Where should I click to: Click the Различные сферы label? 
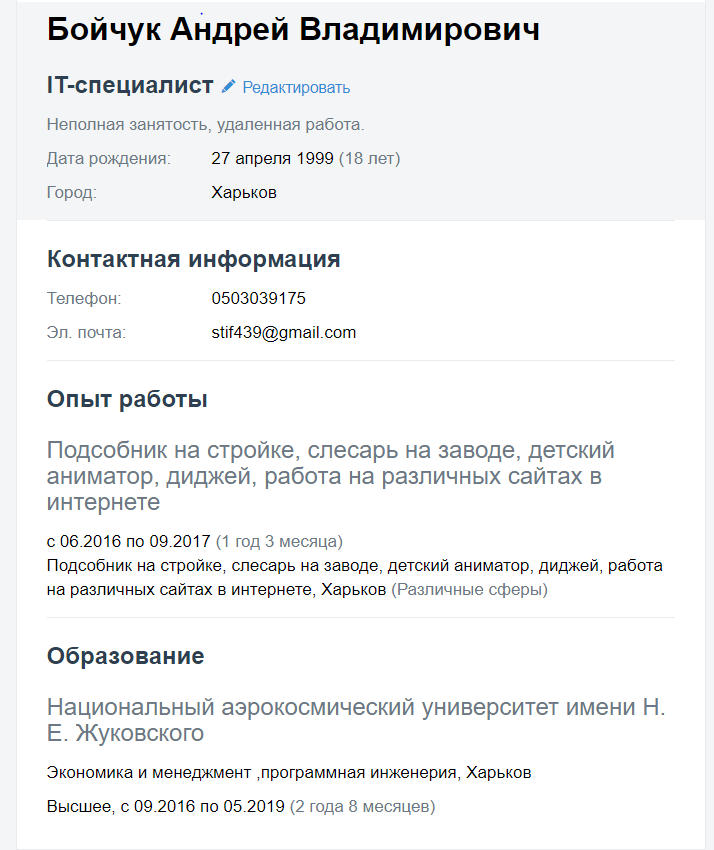469,589
